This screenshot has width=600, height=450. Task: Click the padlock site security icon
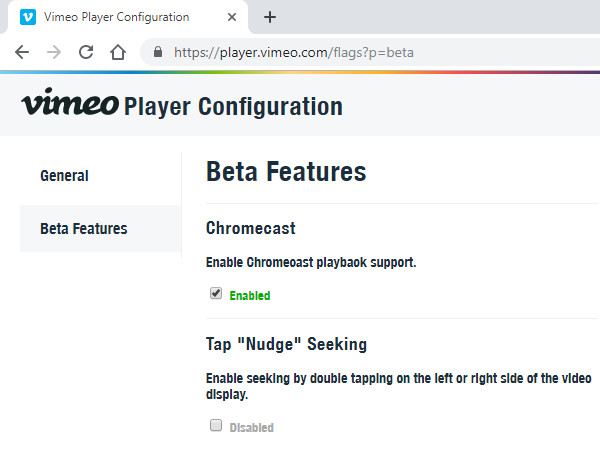(157, 52)
